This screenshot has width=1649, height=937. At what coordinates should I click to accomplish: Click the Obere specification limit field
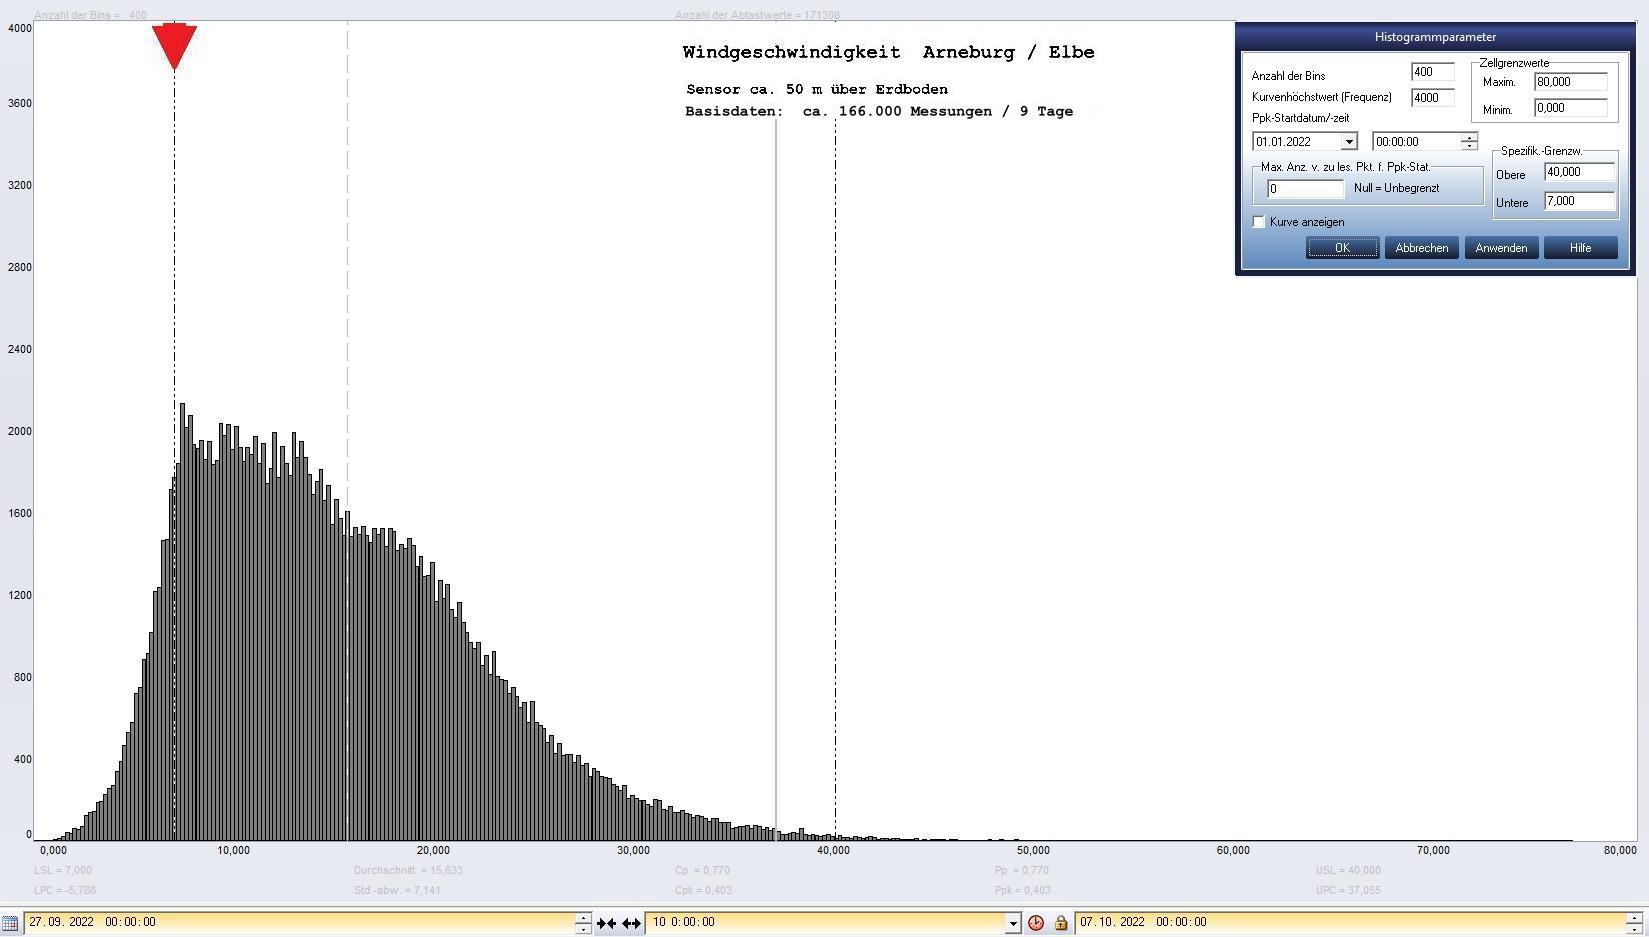click(1579, 172)
